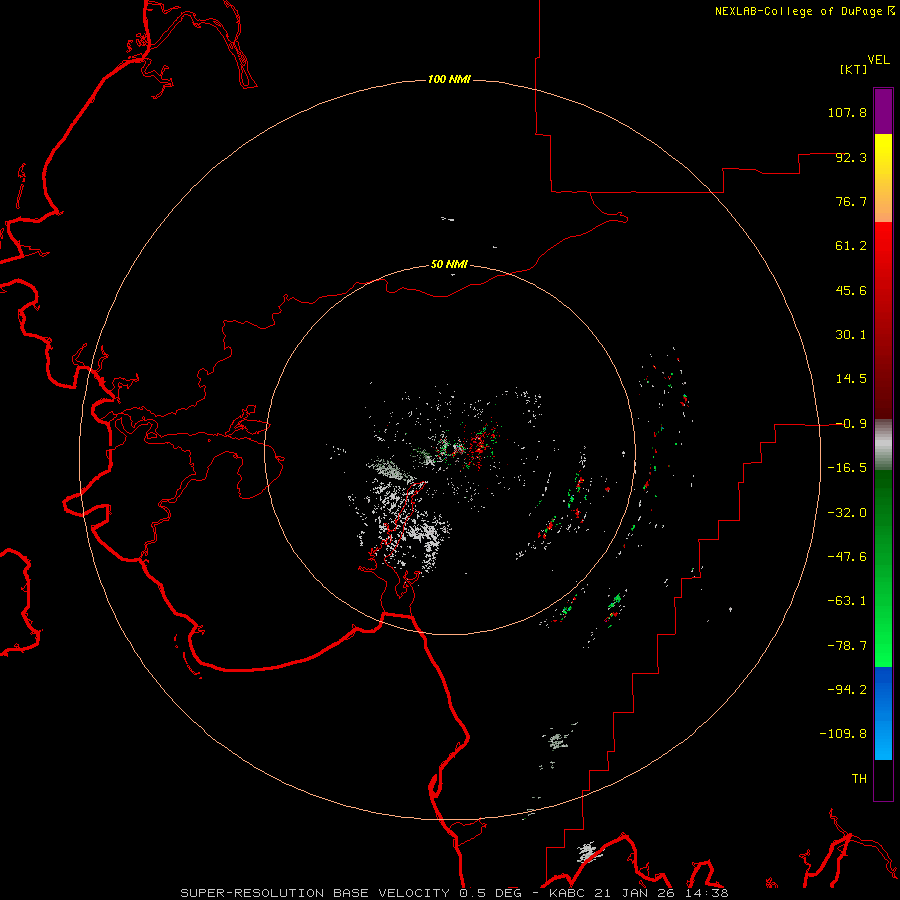Image resolution: width=900 pixels, height=900 pixels.
Task: Click the 50 NMI range ring label
Action: (x=449, y=265)
